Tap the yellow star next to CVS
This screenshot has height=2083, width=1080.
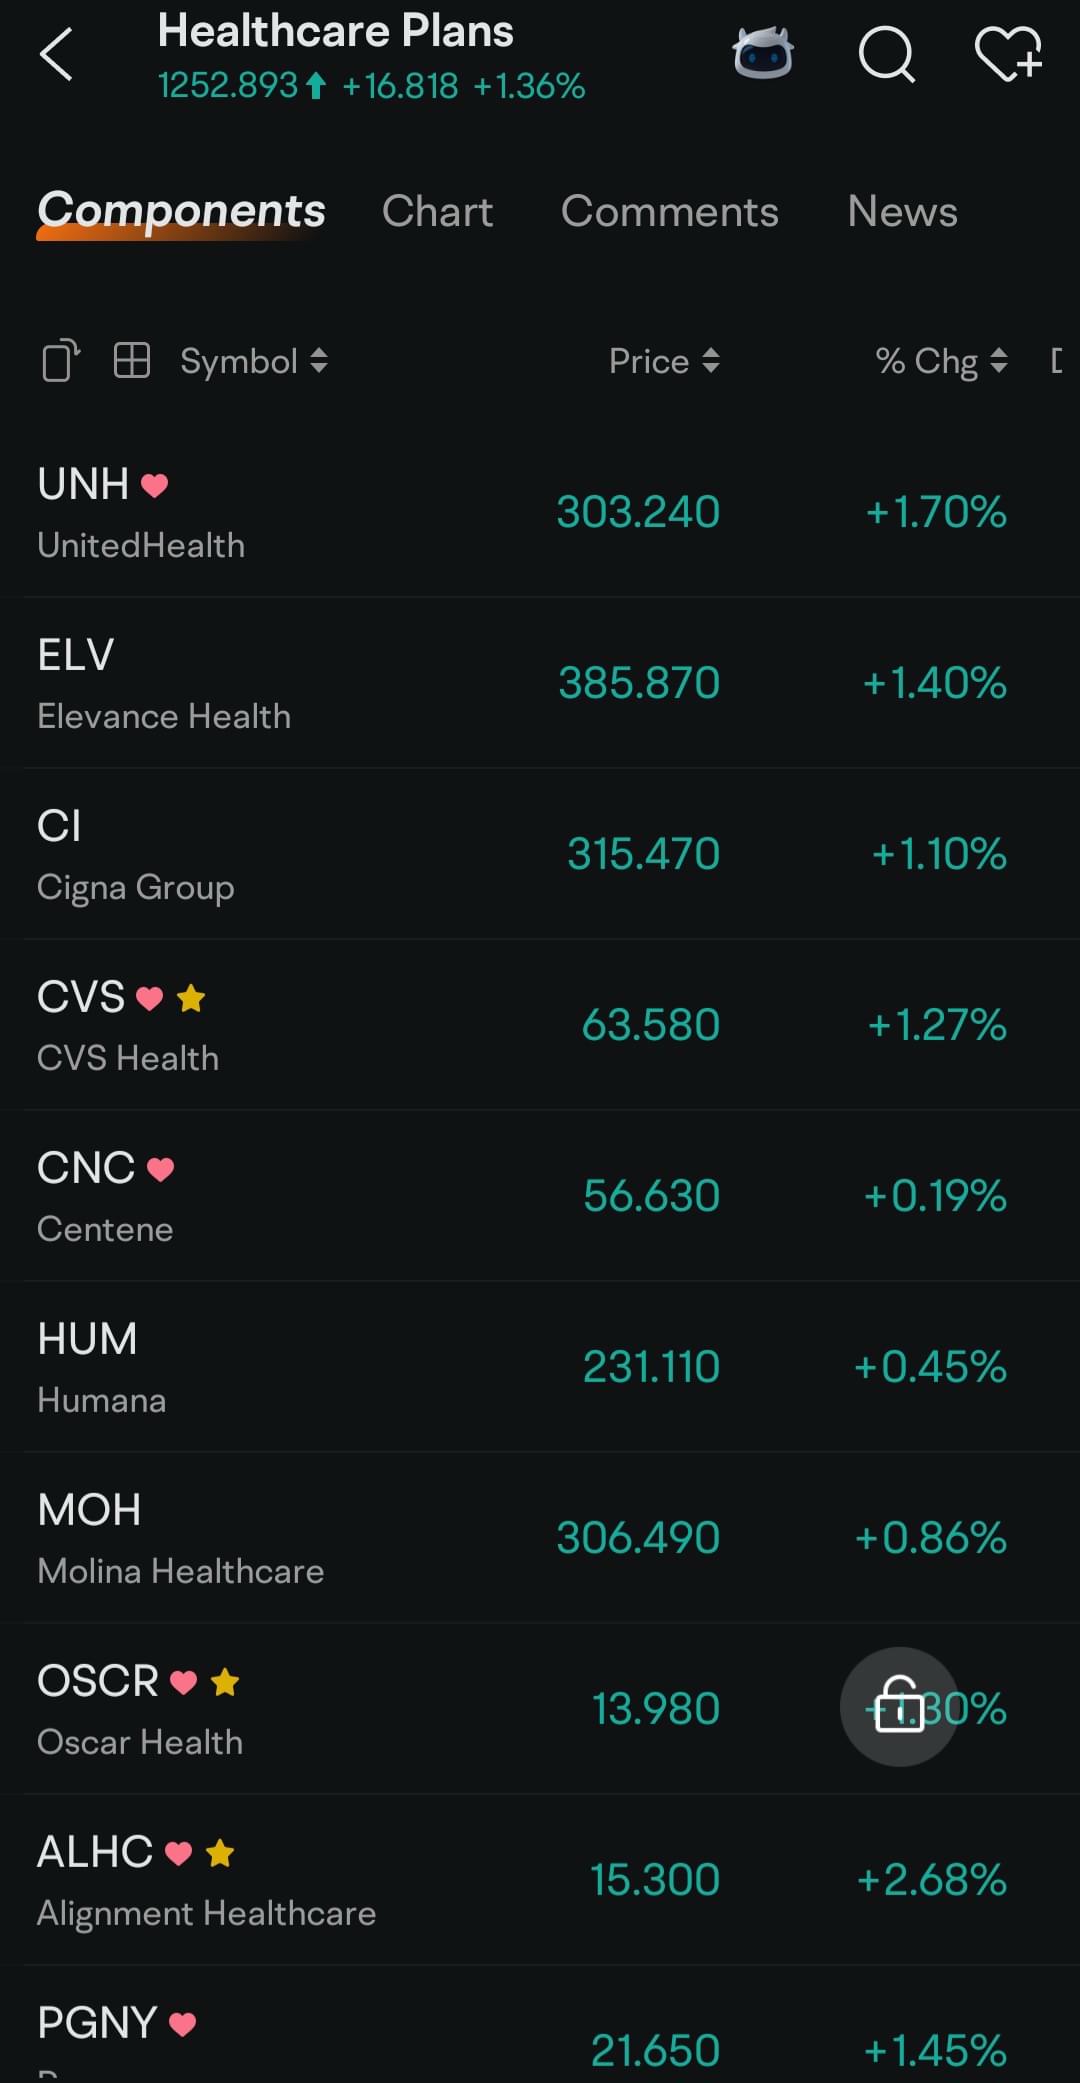(191, 998)
